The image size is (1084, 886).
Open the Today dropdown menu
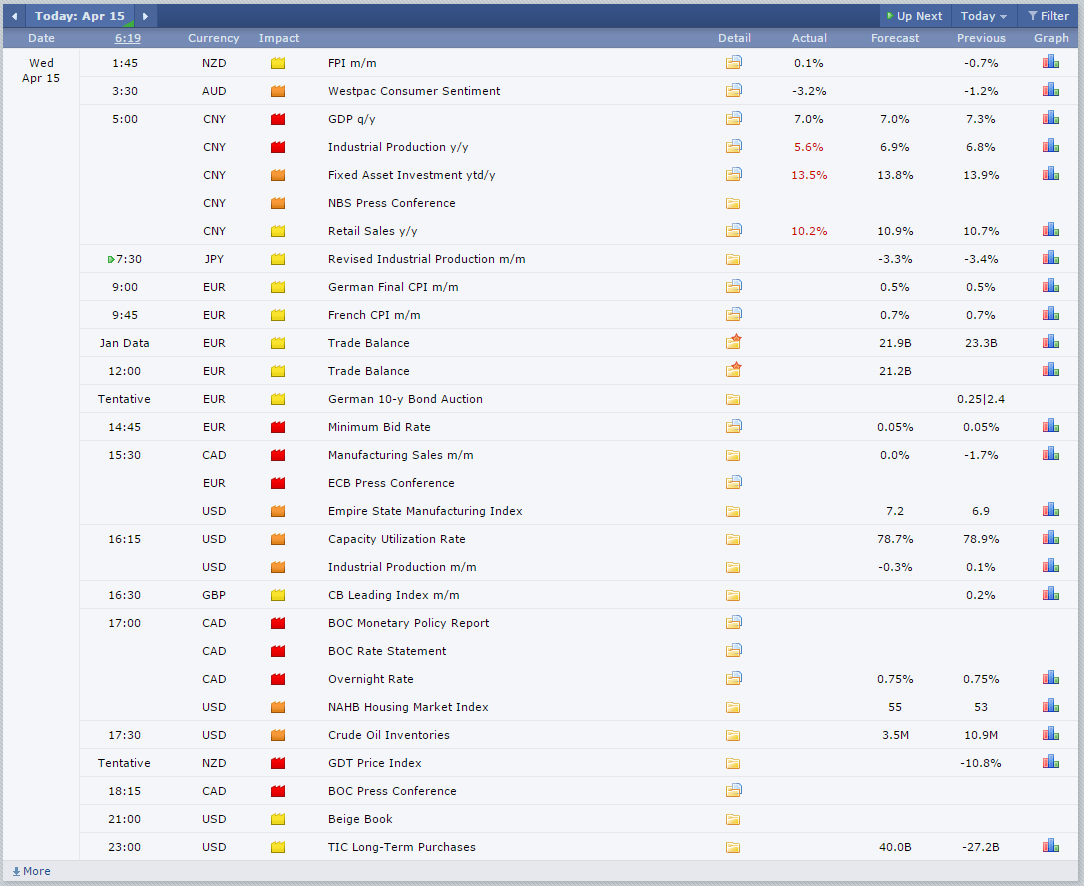[983, 16]
